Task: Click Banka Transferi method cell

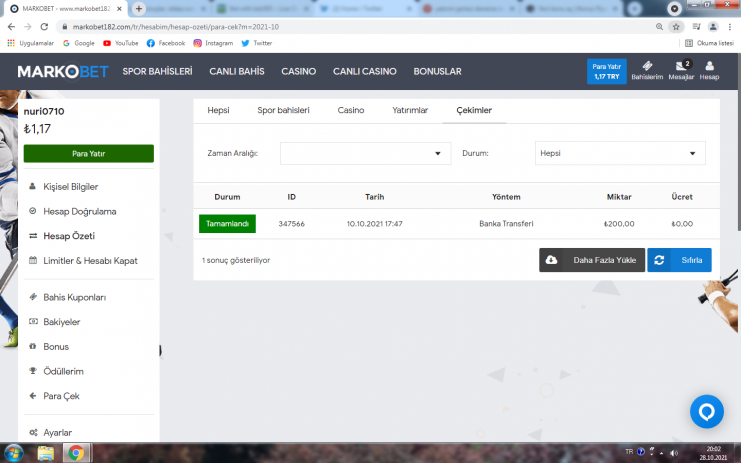Action: pos(506,223)
